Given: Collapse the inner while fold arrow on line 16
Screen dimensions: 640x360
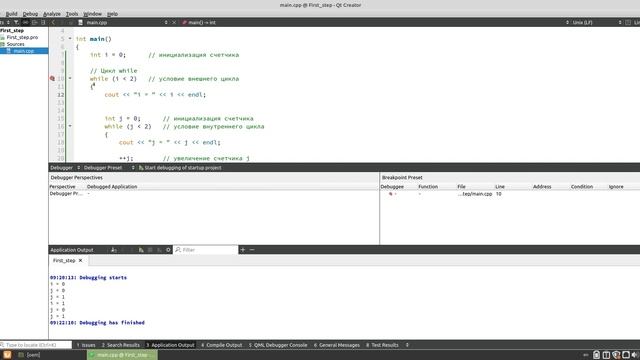Looking at the screenshot, I should coord(70,126).
